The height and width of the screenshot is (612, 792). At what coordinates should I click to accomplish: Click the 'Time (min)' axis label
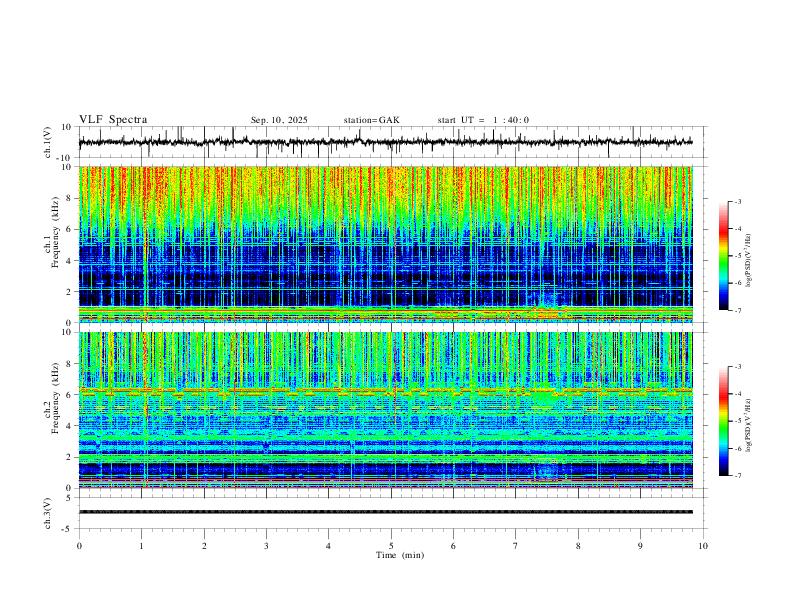coord(400,555)
